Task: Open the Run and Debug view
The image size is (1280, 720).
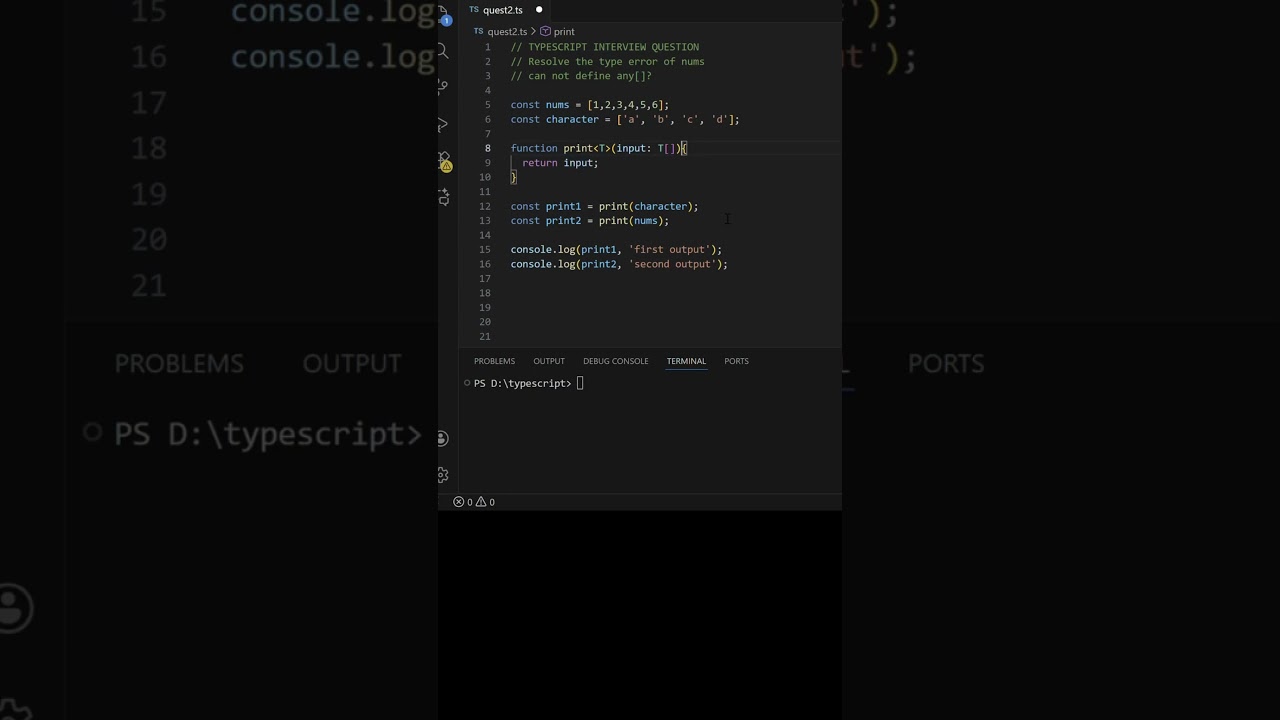Action: coord(444,125)
